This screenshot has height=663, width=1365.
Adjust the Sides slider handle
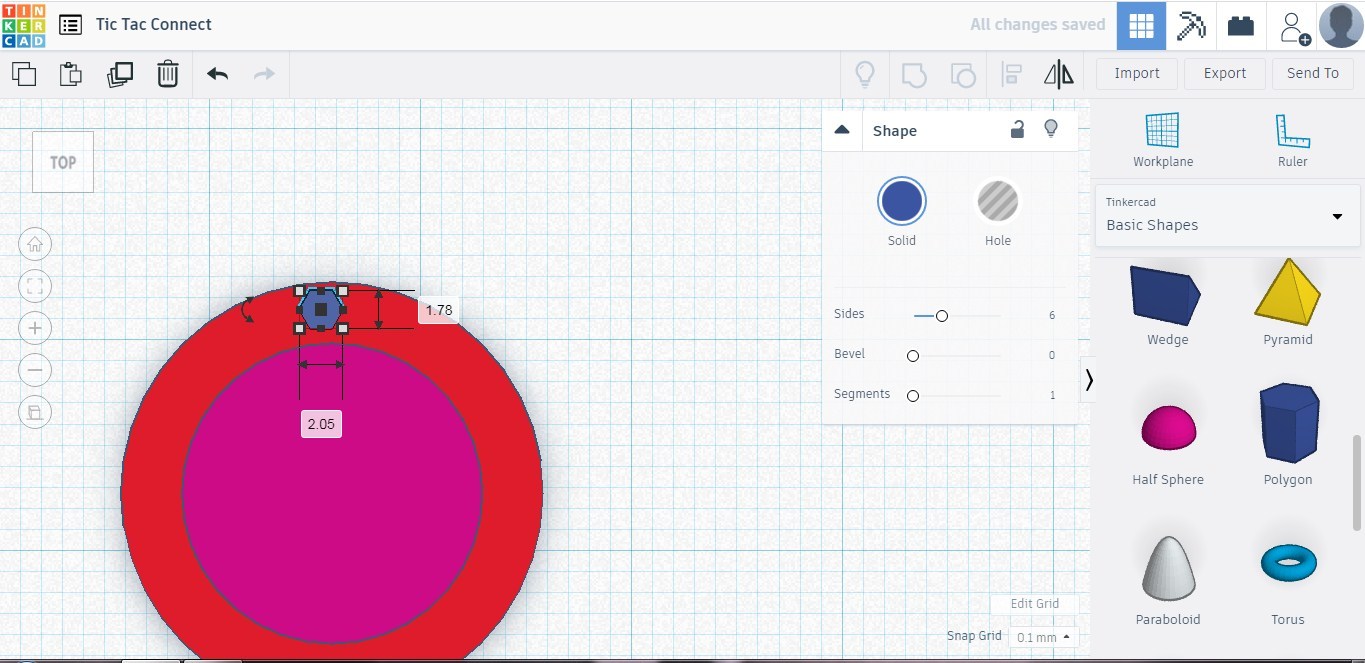[x=941, y=315]
